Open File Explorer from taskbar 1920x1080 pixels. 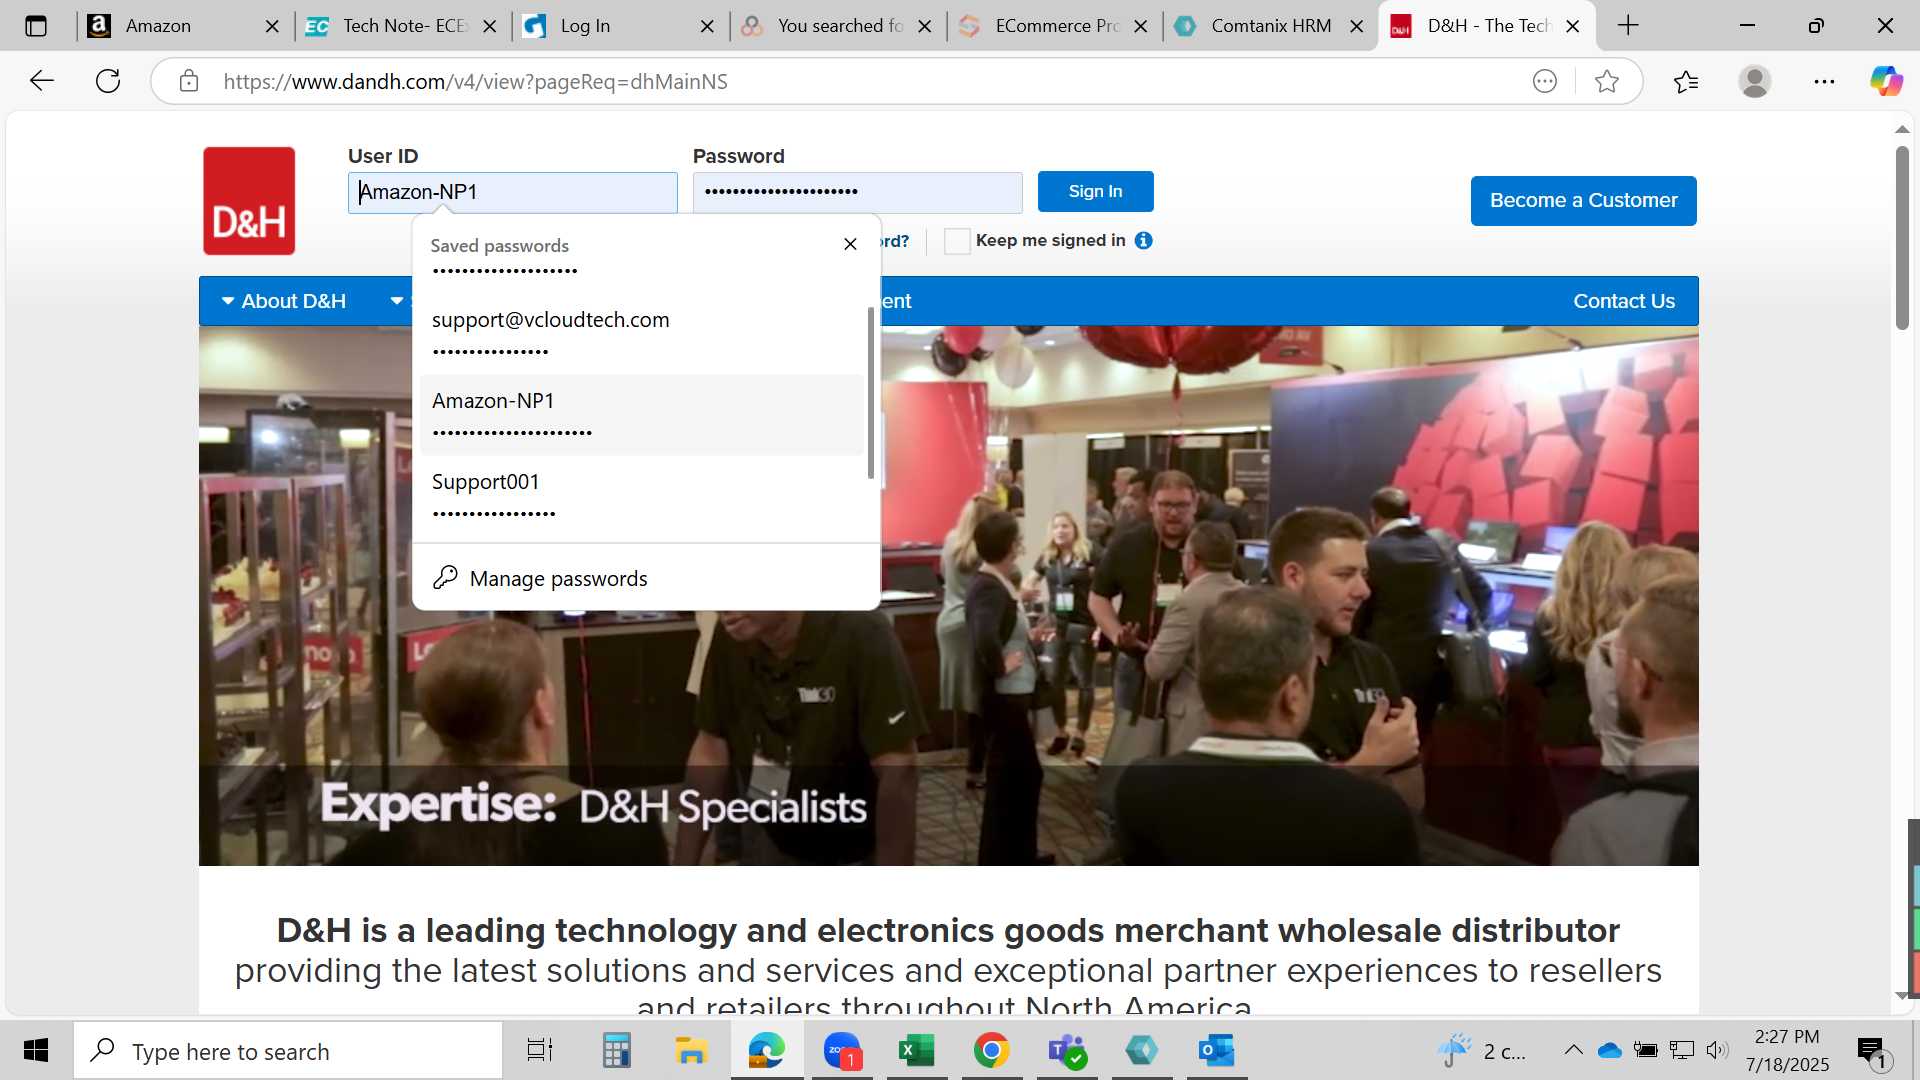691,1051
